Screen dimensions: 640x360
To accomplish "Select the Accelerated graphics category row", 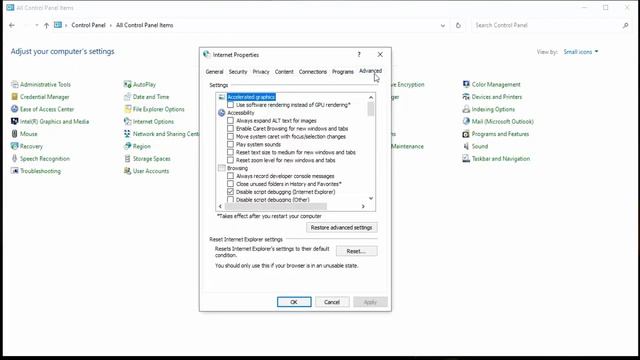I will [x=251, y=97].
